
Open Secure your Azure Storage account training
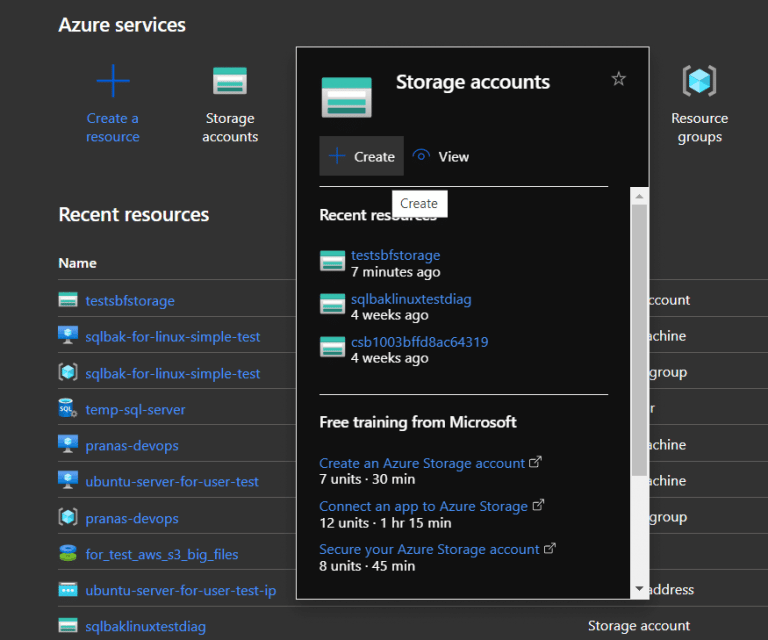pos(429,549)
